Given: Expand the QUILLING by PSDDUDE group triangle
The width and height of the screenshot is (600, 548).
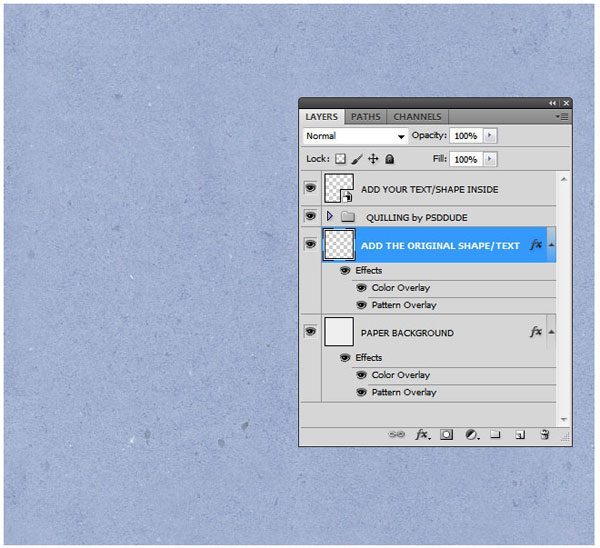Looking at the screenshot, I should [x=329, y=216].
